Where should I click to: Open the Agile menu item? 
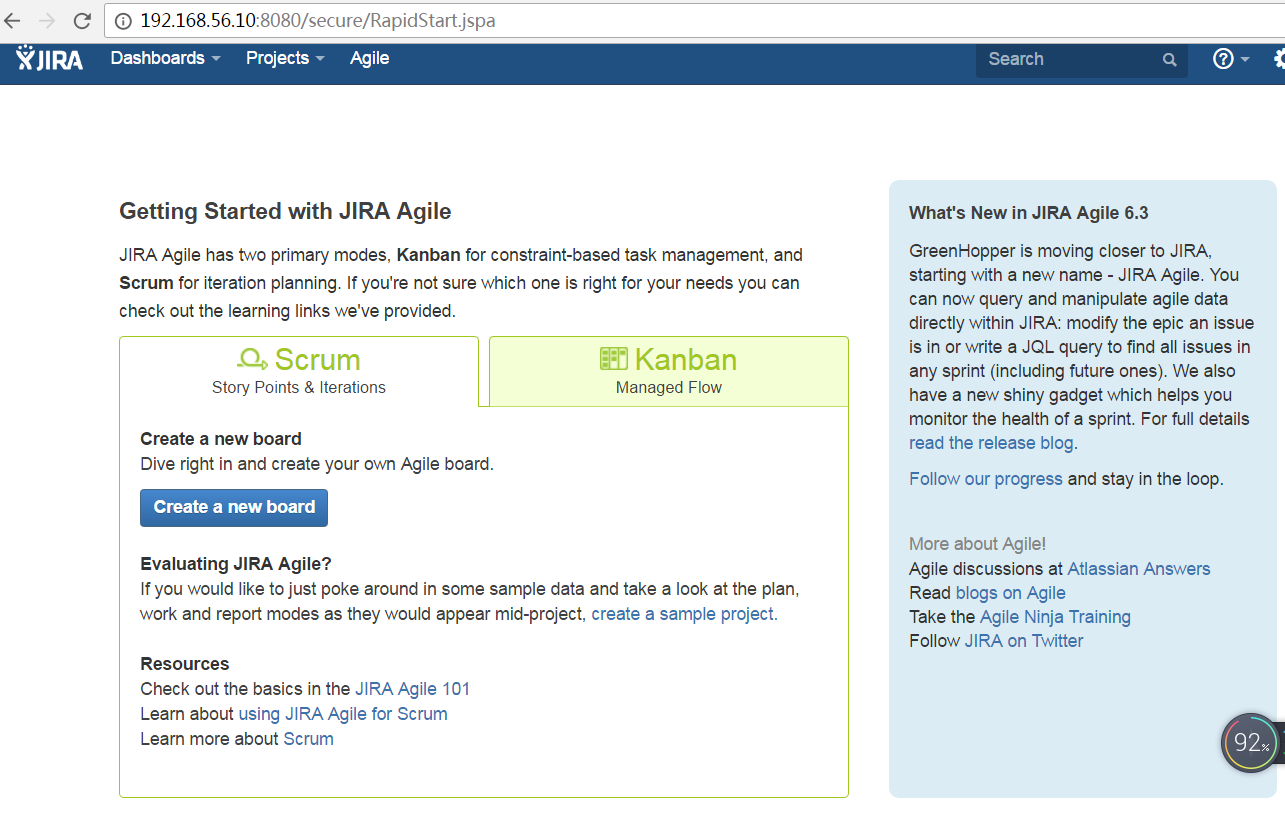point(369,59)
